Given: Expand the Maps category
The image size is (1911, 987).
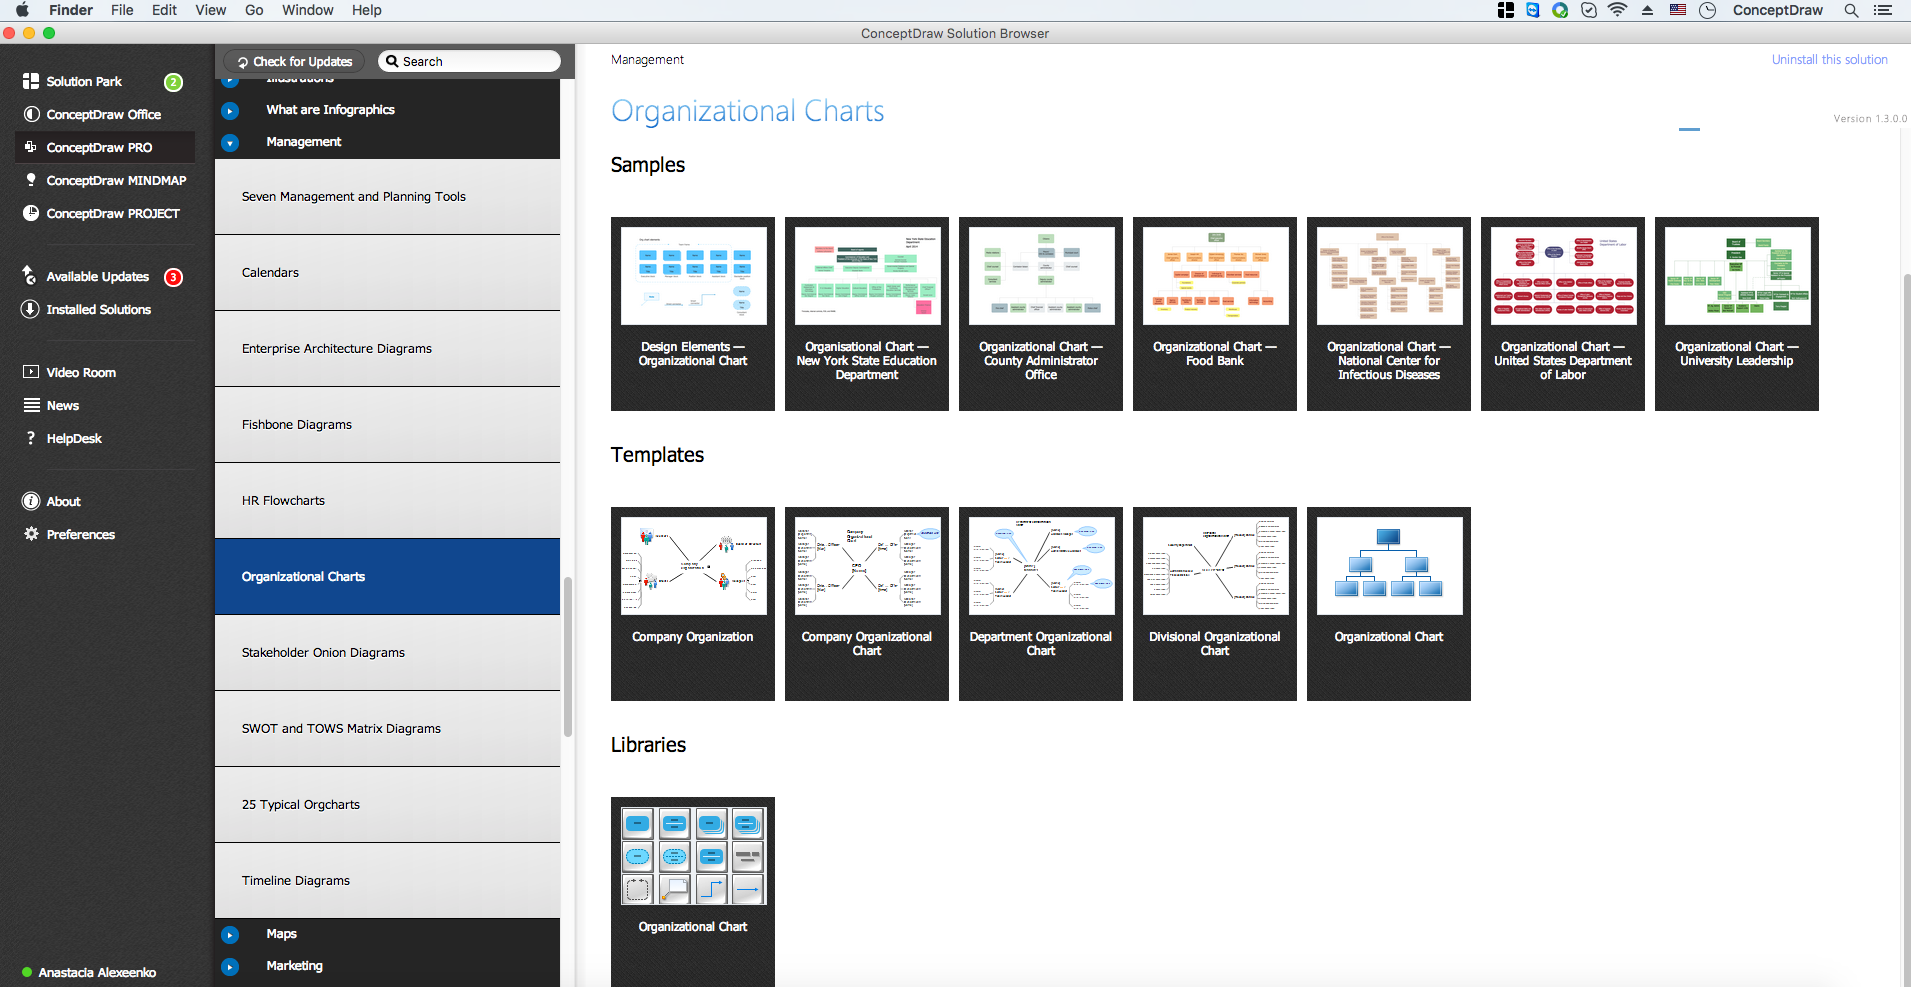Looking at the screenshot, I should pyautogui.click(x=230, y=934).
